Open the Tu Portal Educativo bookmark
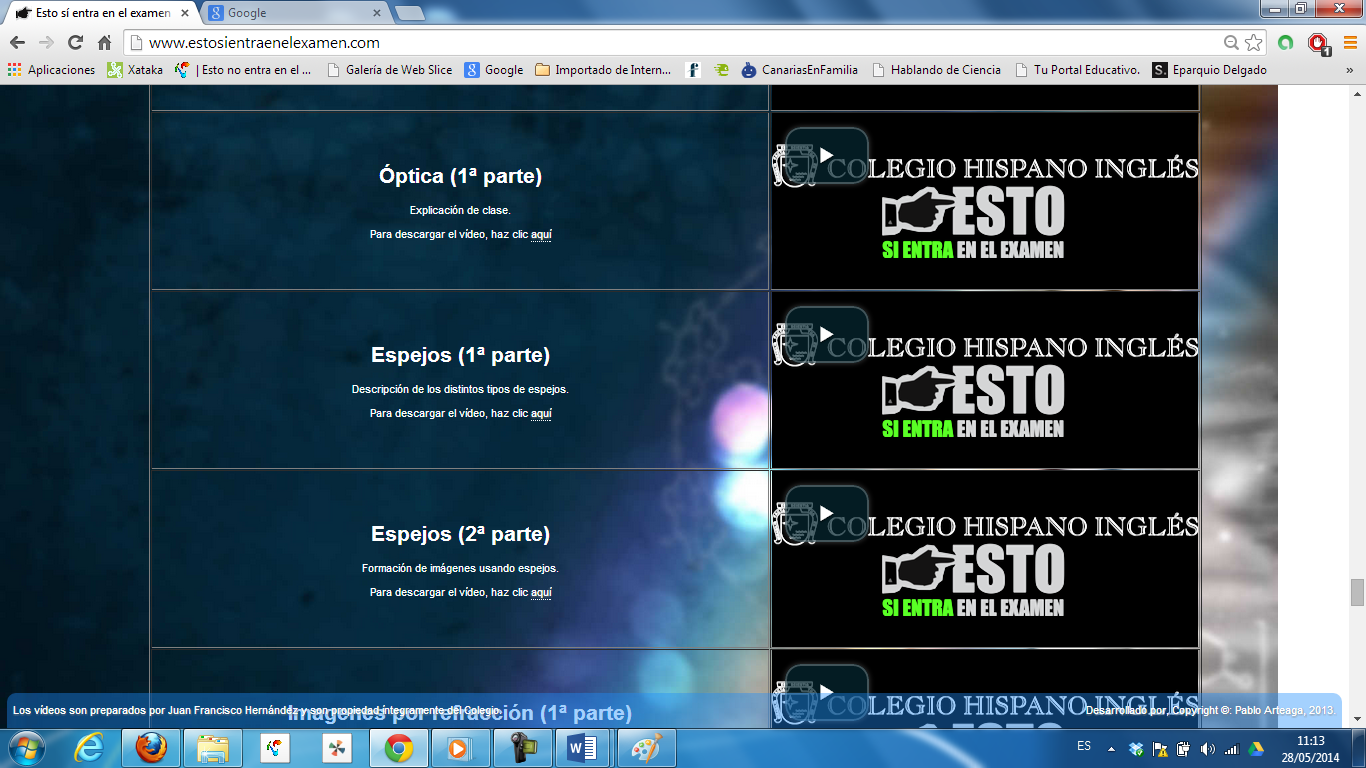Viewport: 1366px width, 768px height. pyautogui.click(x=1077, y=70)
